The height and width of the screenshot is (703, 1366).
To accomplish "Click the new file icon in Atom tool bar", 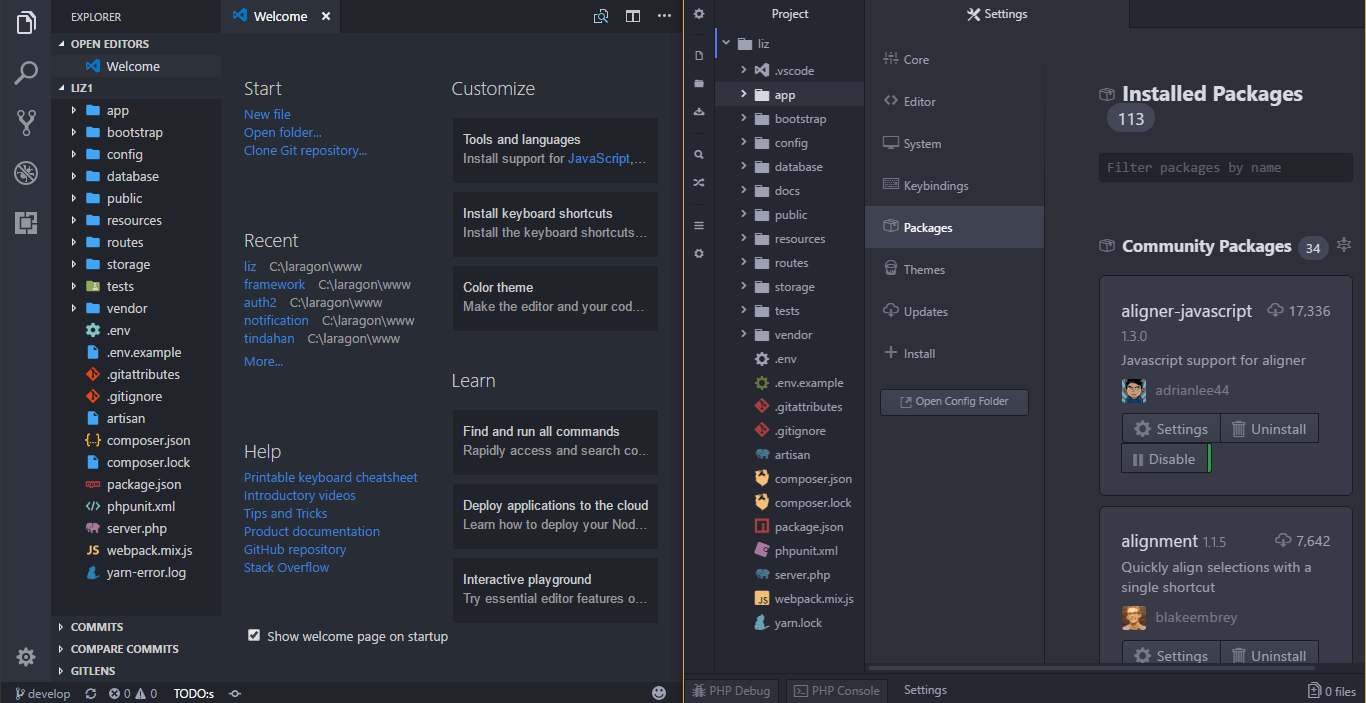I will point(699,56).
